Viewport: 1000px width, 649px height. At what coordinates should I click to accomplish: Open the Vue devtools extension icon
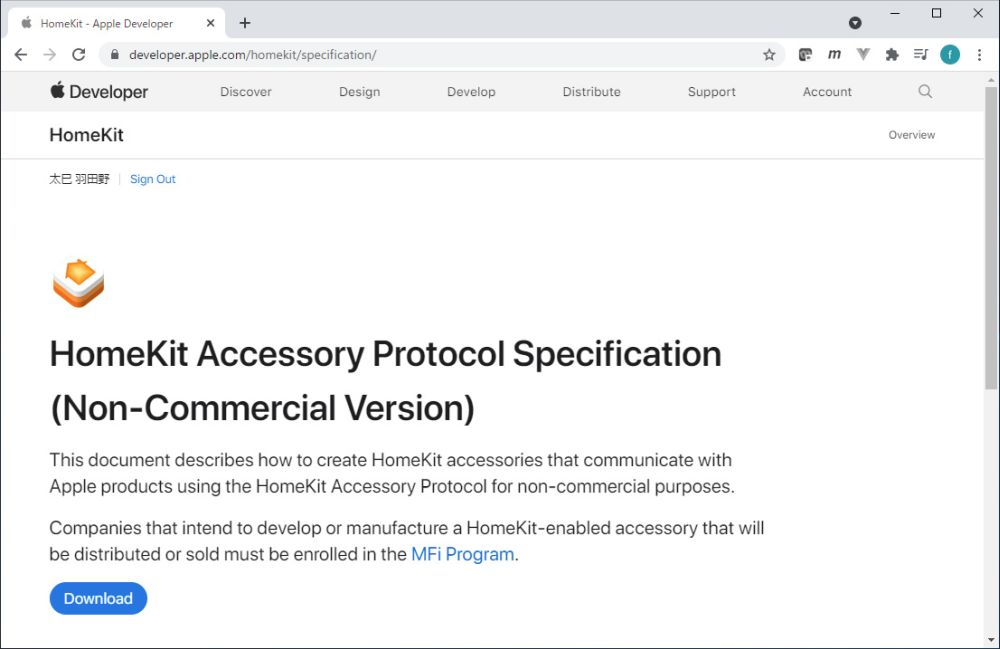click(x=862, y=55)
